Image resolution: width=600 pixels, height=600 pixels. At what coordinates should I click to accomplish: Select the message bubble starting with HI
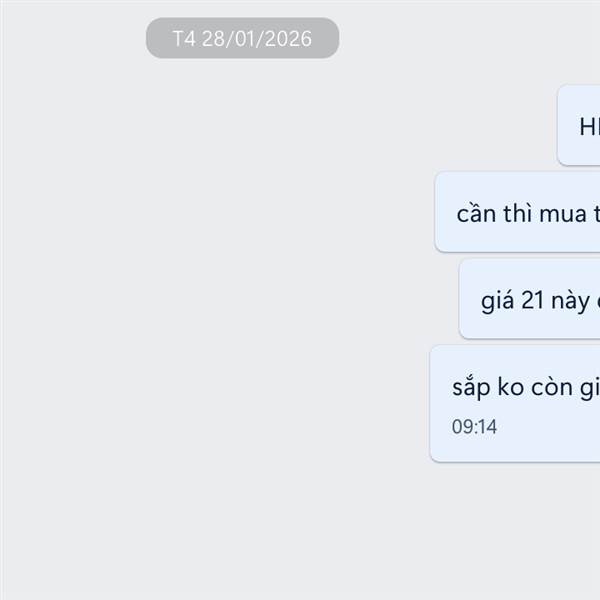click(x=579, y=126)
